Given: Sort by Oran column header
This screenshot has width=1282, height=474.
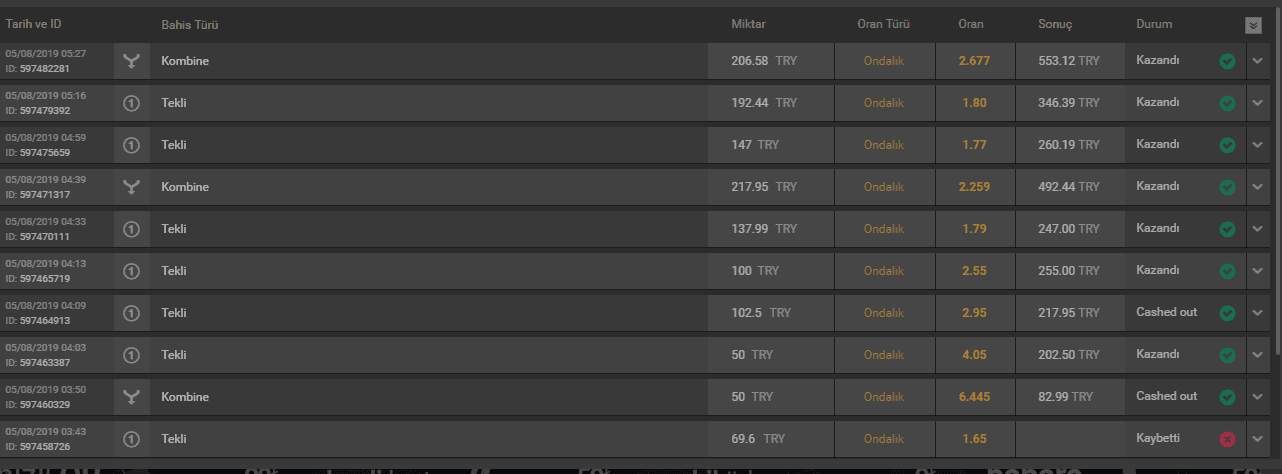Looking at the screenshot, I should coord(971,23).
